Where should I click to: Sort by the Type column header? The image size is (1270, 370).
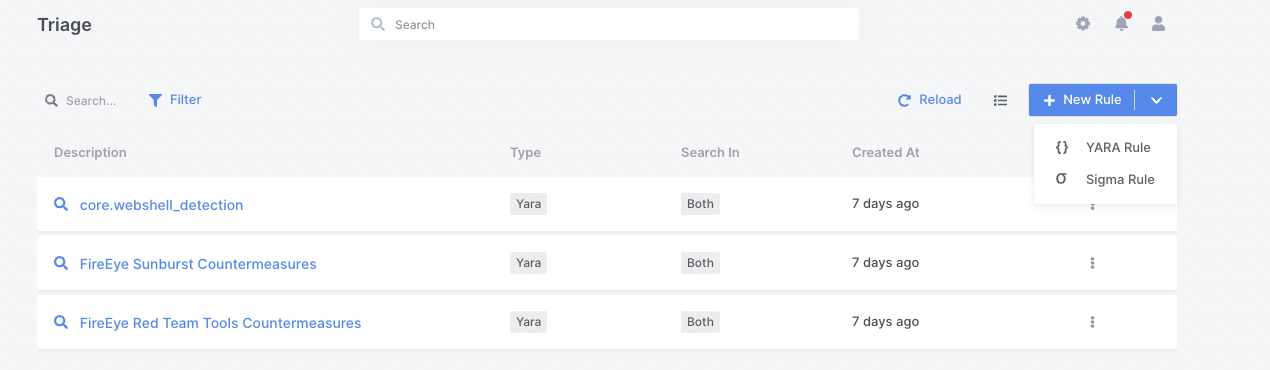pyautogui.click(x=525, y=153)
